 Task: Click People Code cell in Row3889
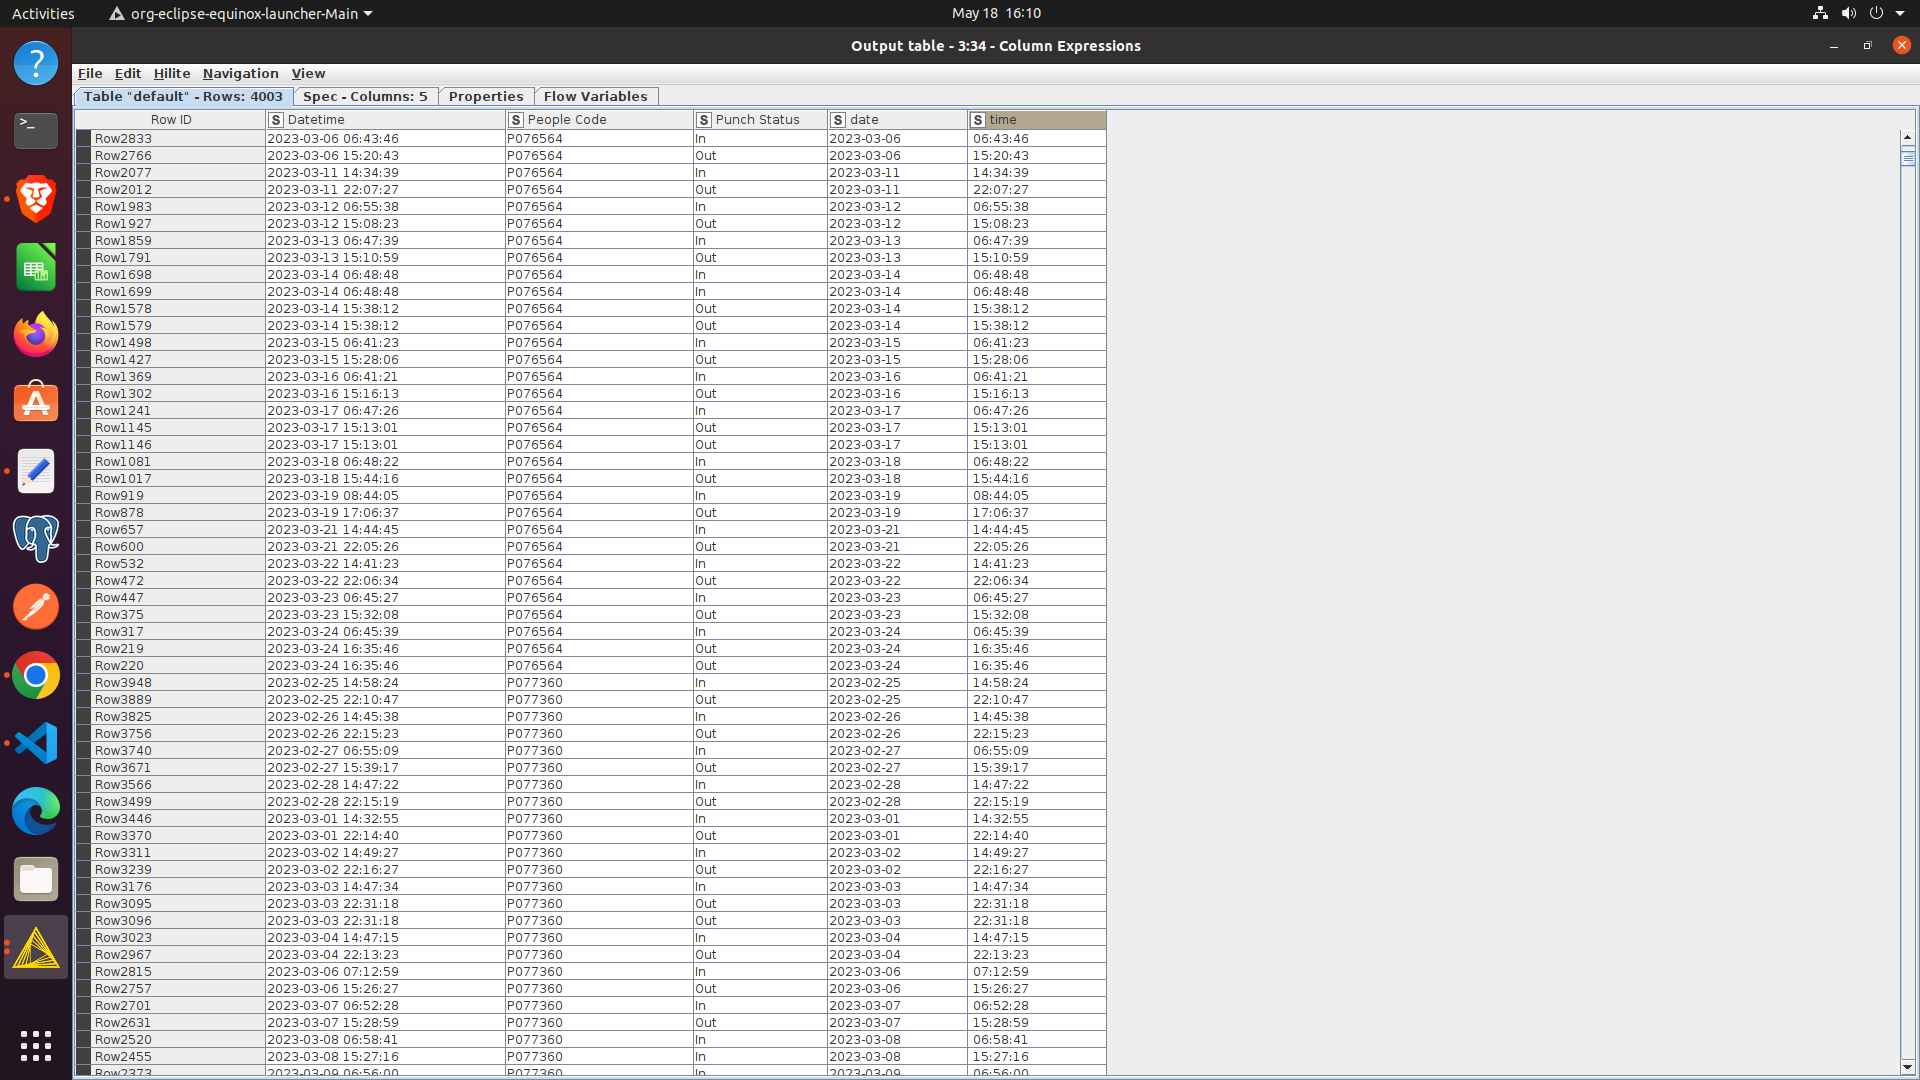tap(599, 700)
